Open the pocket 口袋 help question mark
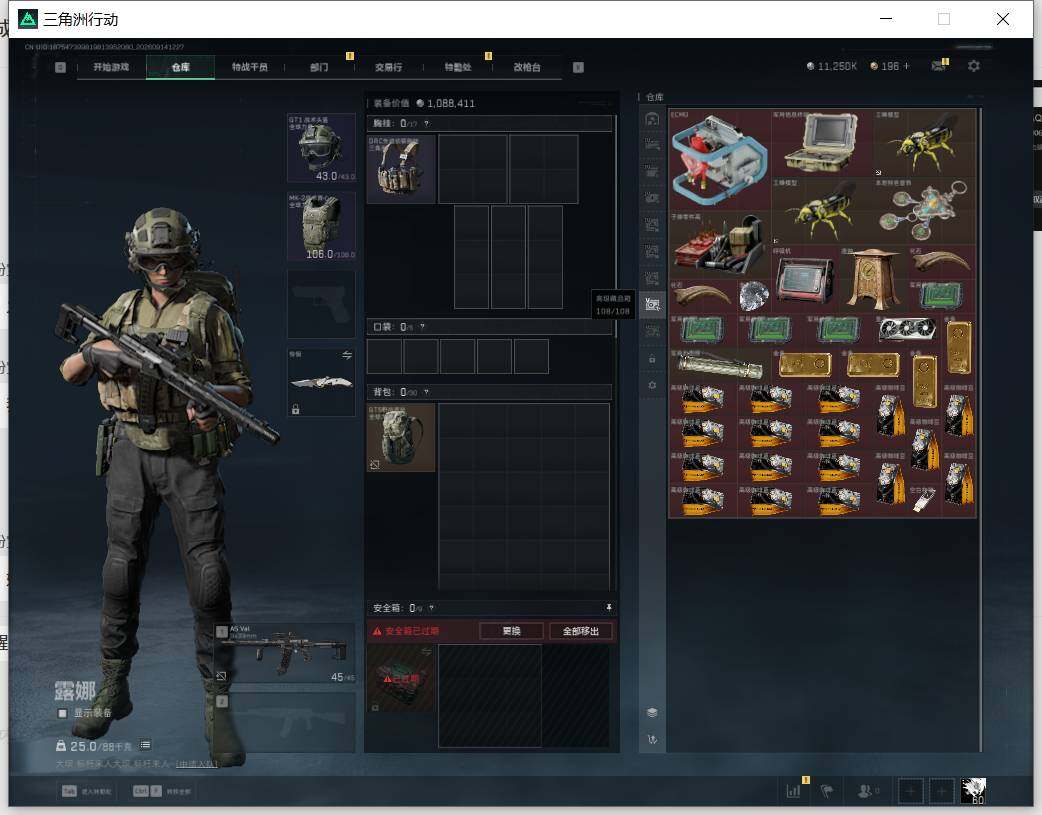Viewport: 1042px width, 815px height. coord(422,327)
